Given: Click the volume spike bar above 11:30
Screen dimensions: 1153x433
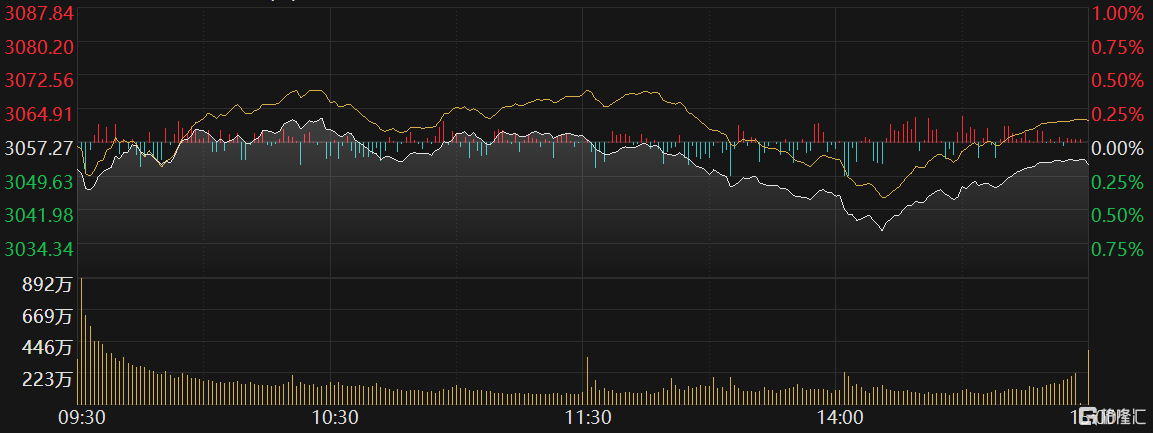Looking at the screenshot, I should (x=588, y=380).
